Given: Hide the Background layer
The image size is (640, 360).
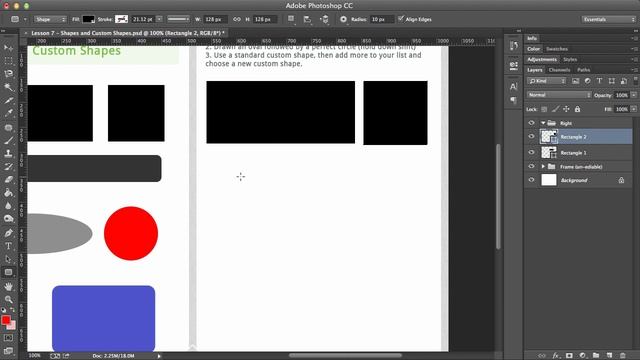Looking at the screenshot, I should 531,180.
